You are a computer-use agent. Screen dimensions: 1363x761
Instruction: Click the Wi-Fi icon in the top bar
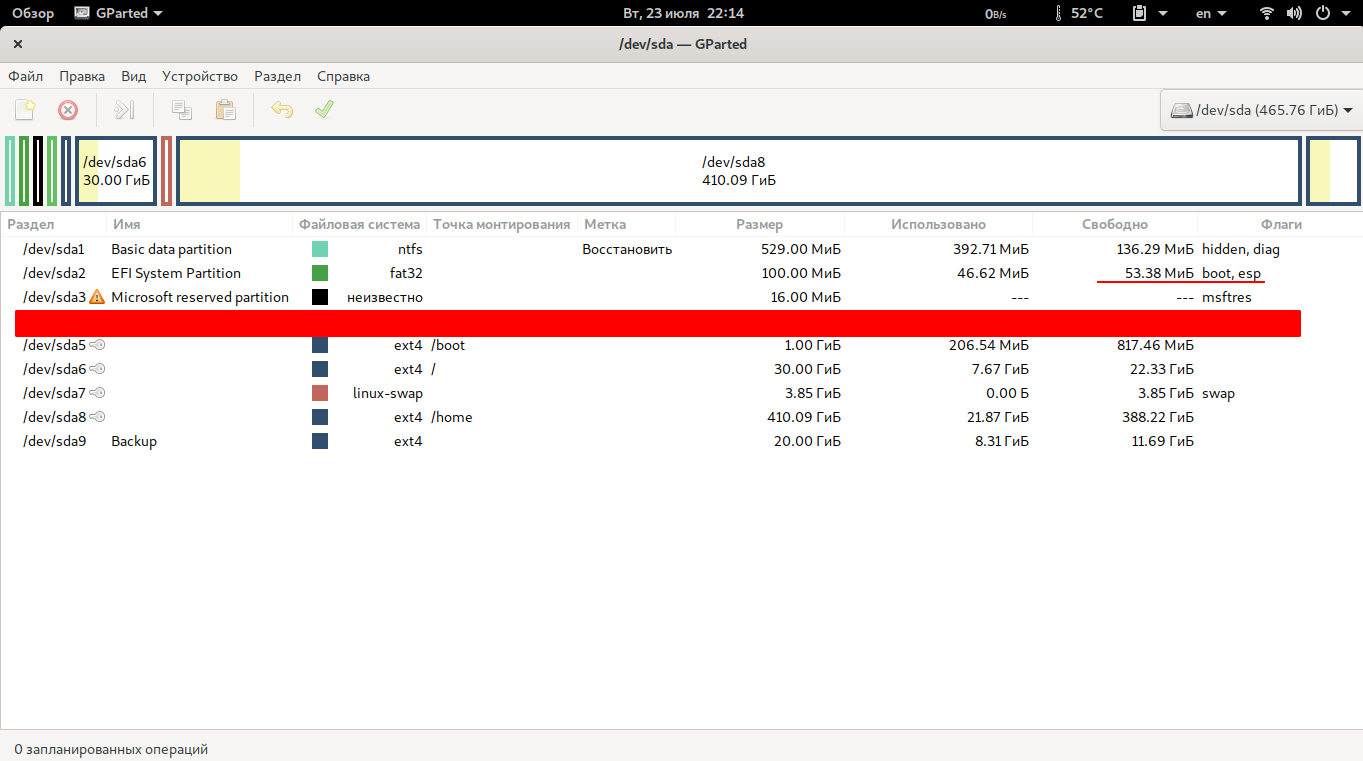1268,13
